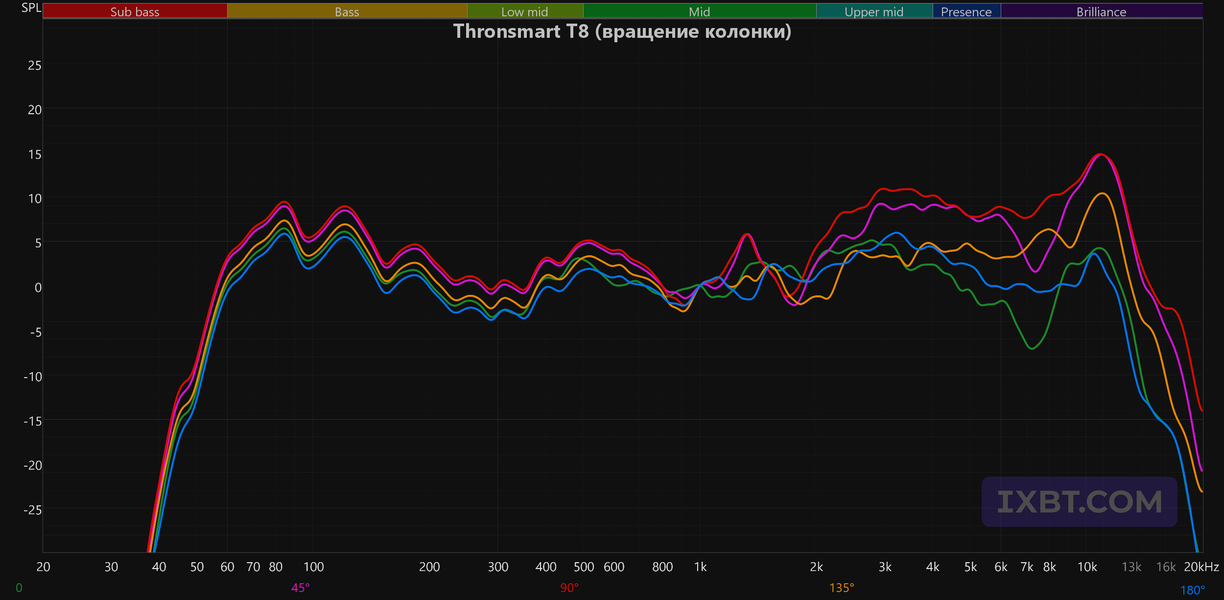Click the Brilliance band label
1224x600 pixels.
(1101, 12)
